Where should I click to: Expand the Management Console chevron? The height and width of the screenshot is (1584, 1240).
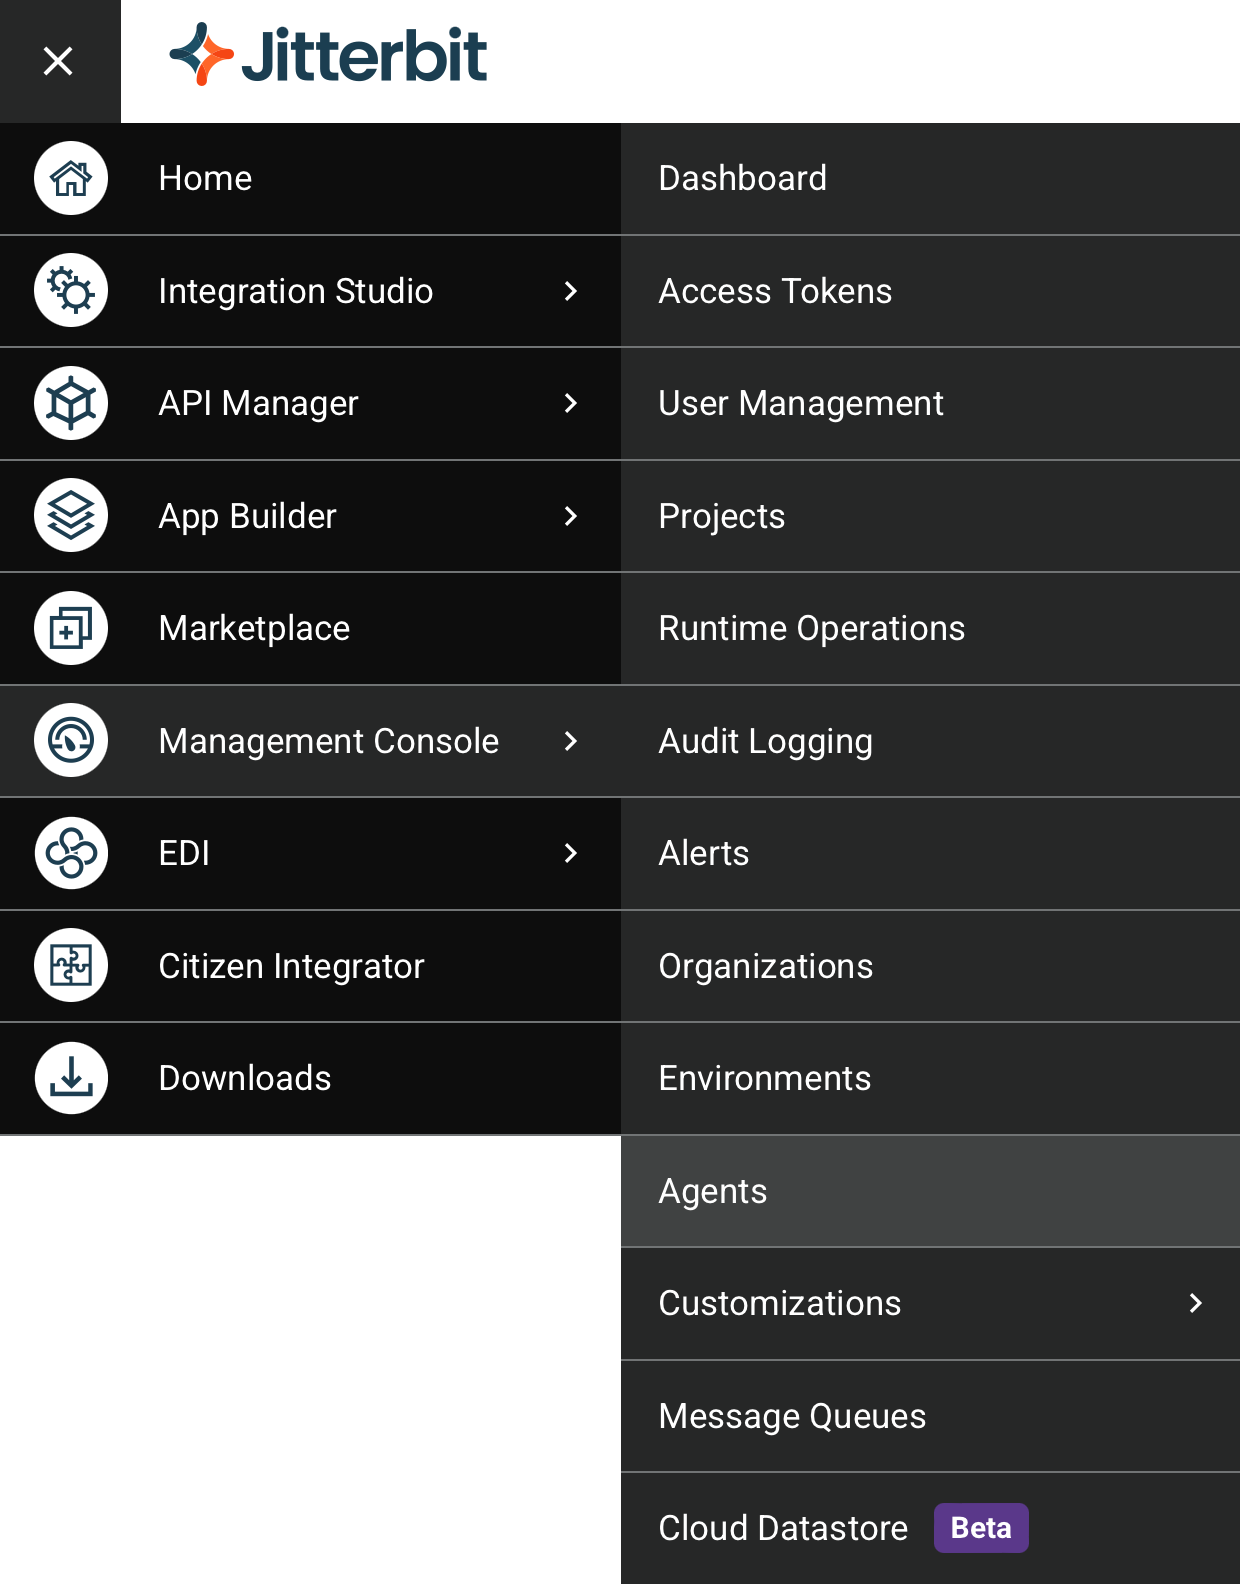(x=571, y=741)
